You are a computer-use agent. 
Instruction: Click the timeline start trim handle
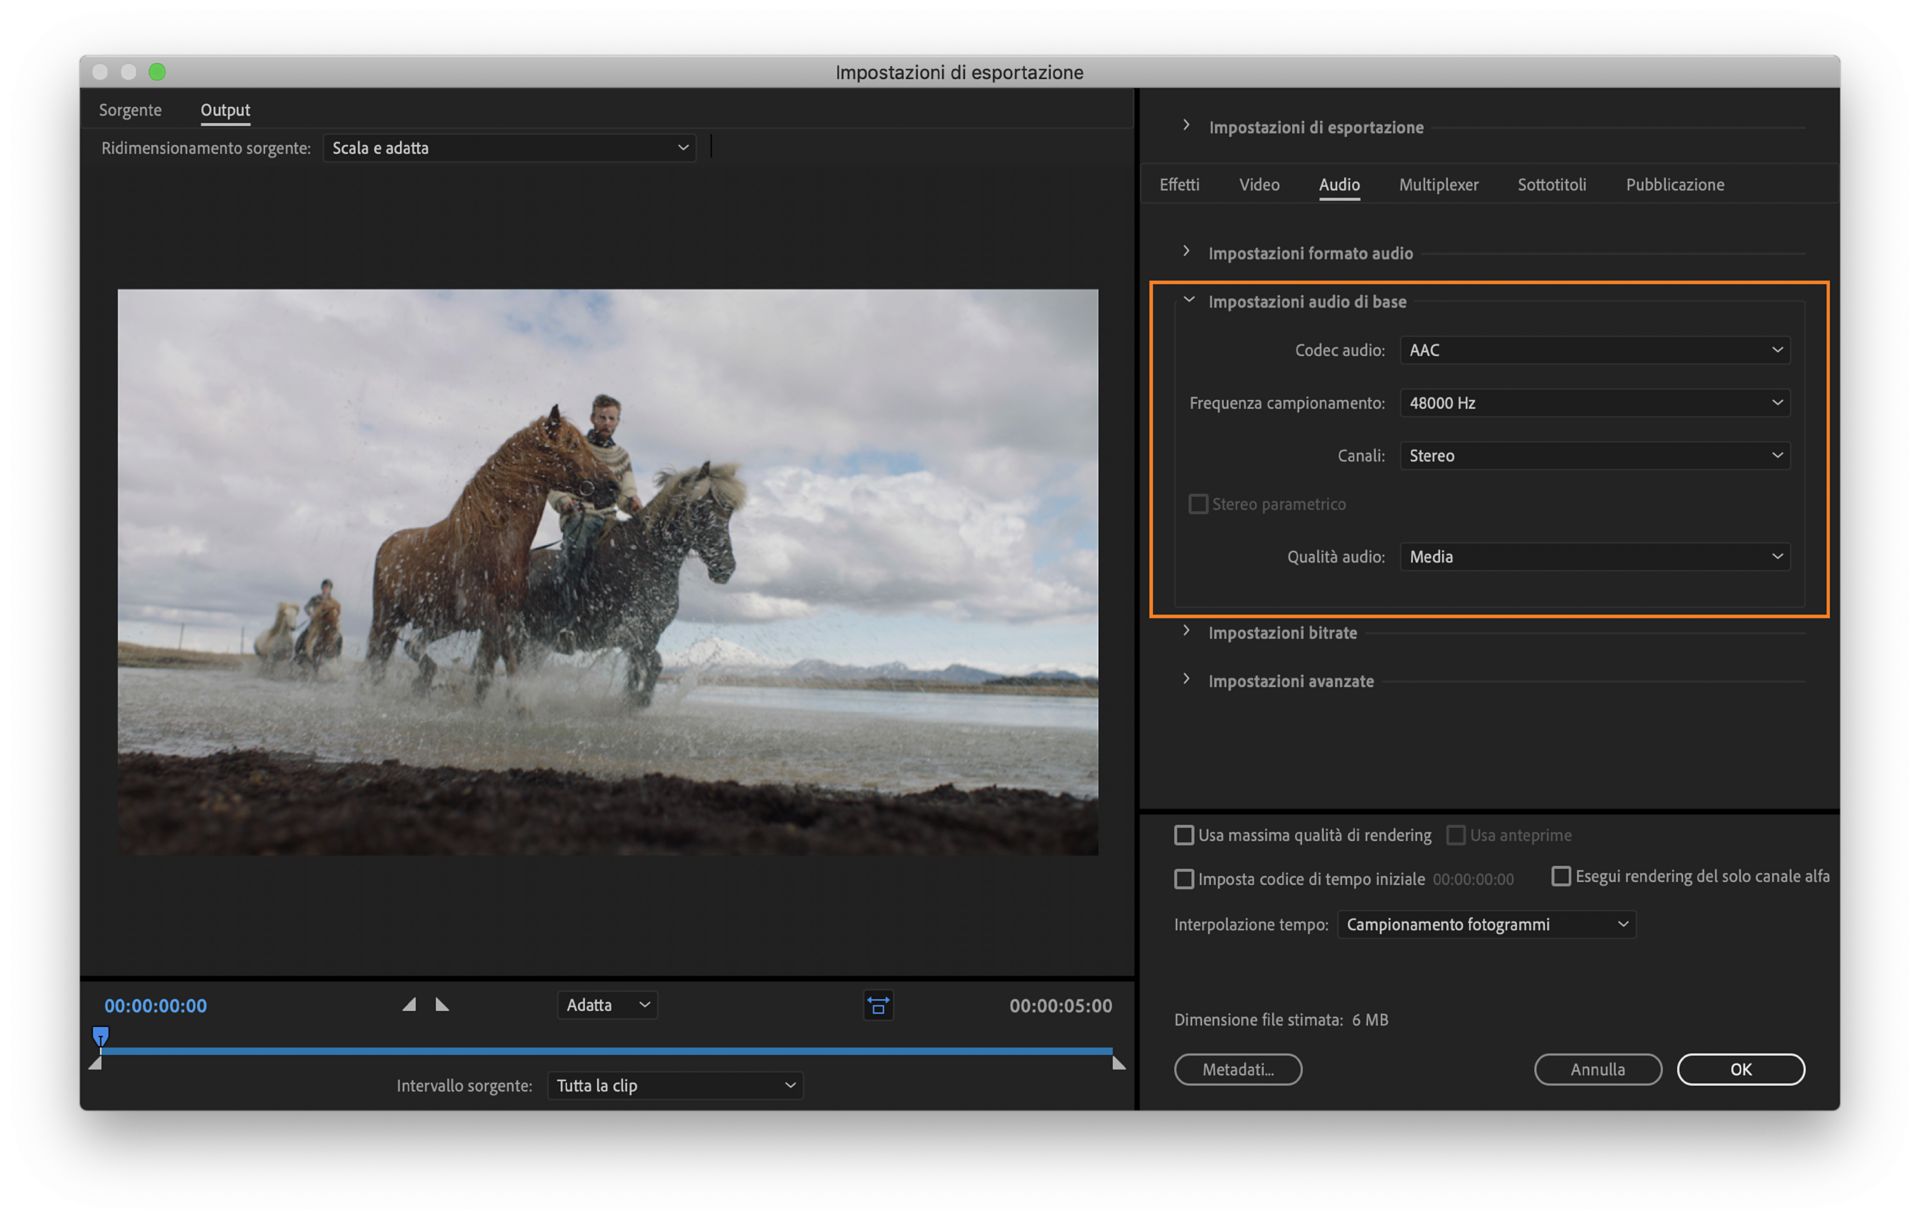[x=95, y=1064]
